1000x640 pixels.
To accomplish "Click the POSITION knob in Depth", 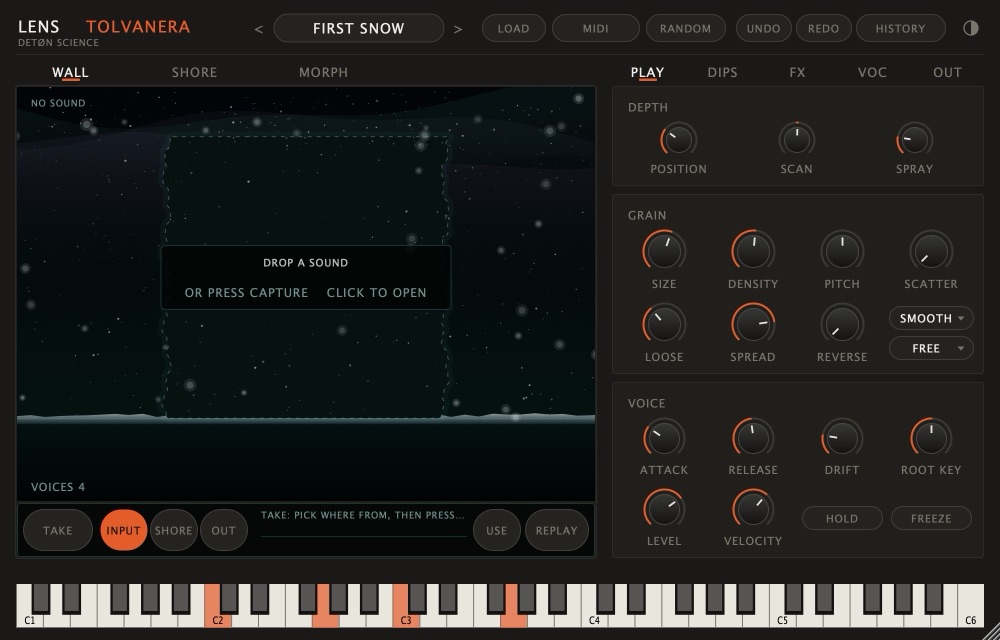I will coord(678,140).
